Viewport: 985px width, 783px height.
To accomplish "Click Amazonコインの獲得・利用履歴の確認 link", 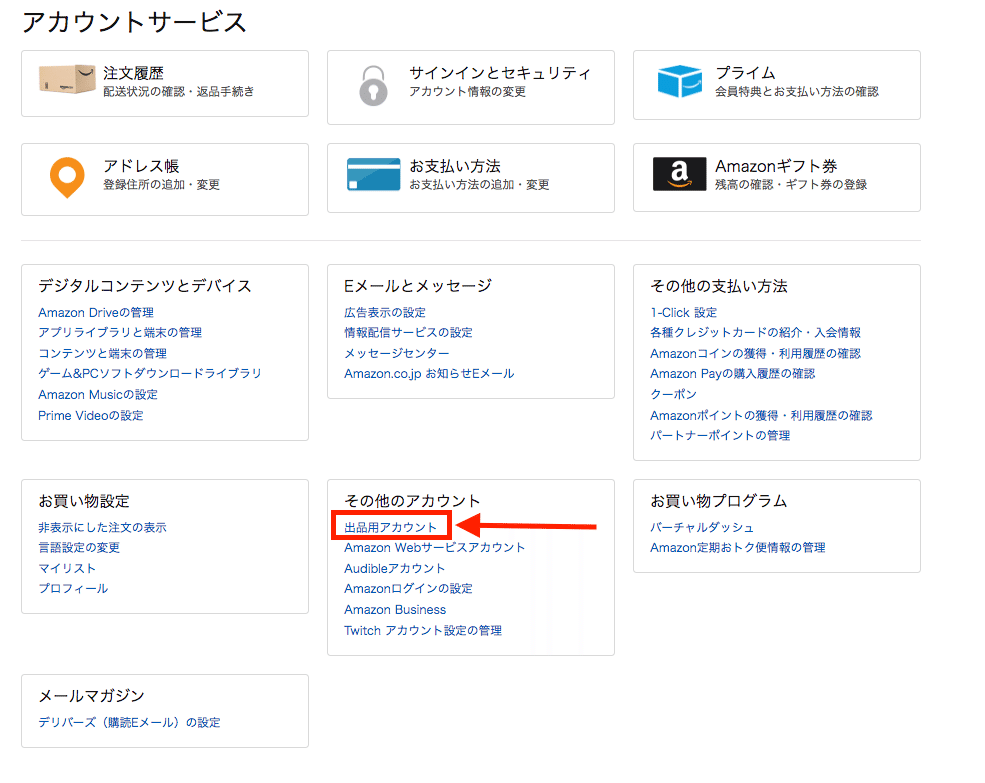I will coord(756,353).
